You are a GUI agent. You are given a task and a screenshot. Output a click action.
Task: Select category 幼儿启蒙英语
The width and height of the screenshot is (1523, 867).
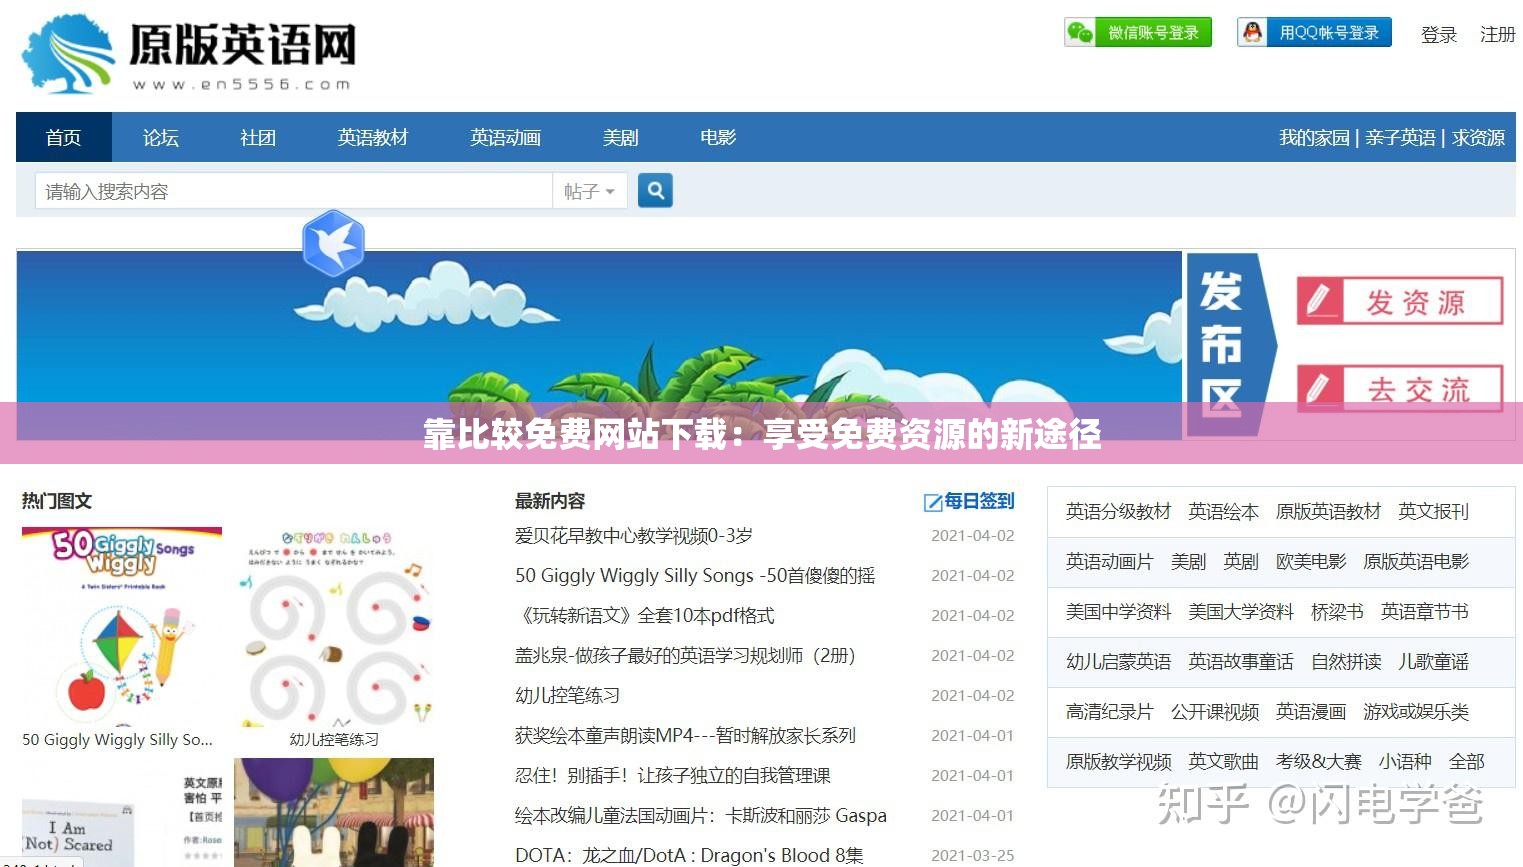click(x=1118, y=662)
